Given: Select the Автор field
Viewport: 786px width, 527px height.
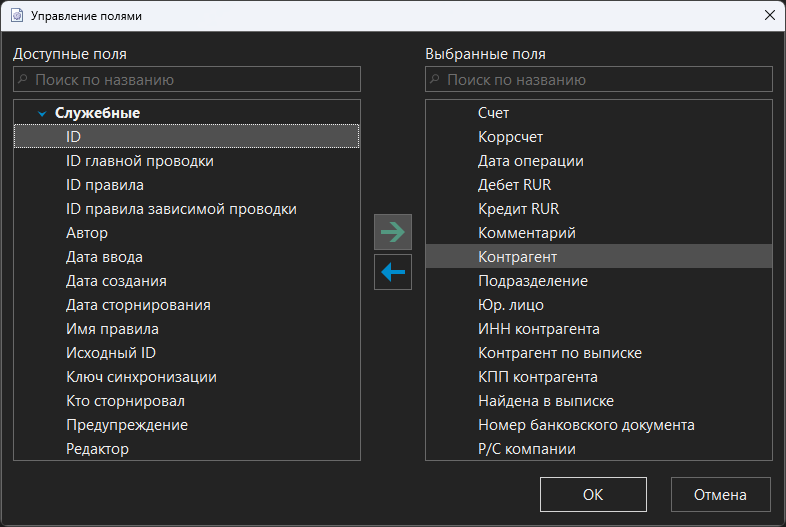Looking at the screenshot, I should coord(87,233).
